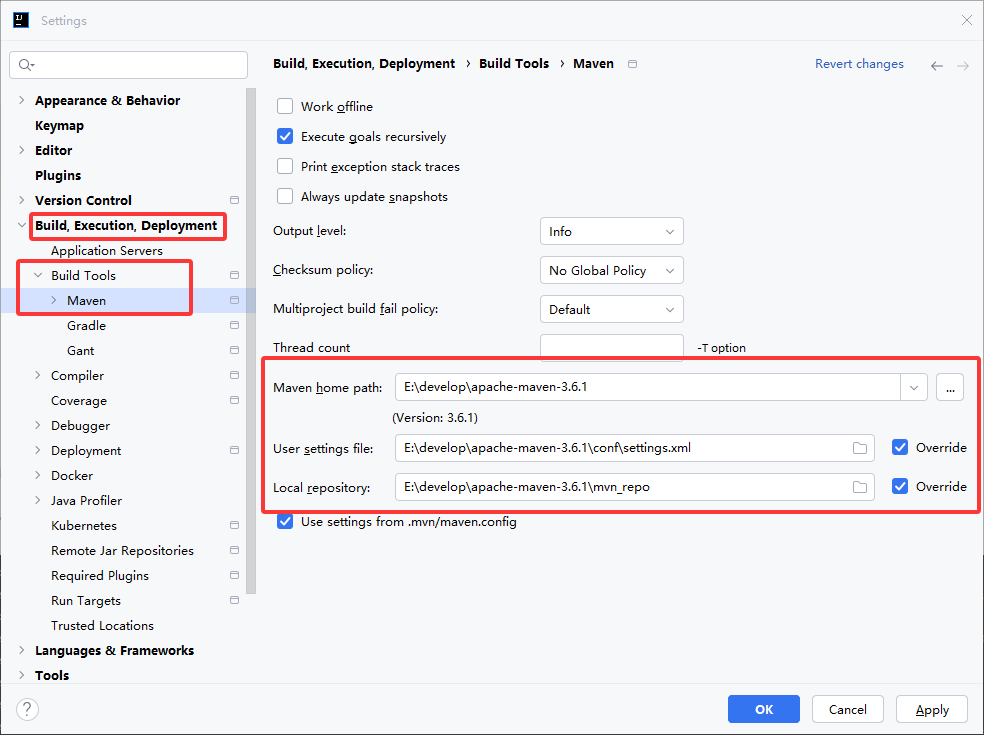Open Checksum policy No Global Policy dropdown
This screenshot has height=735, width=984.
611,271
